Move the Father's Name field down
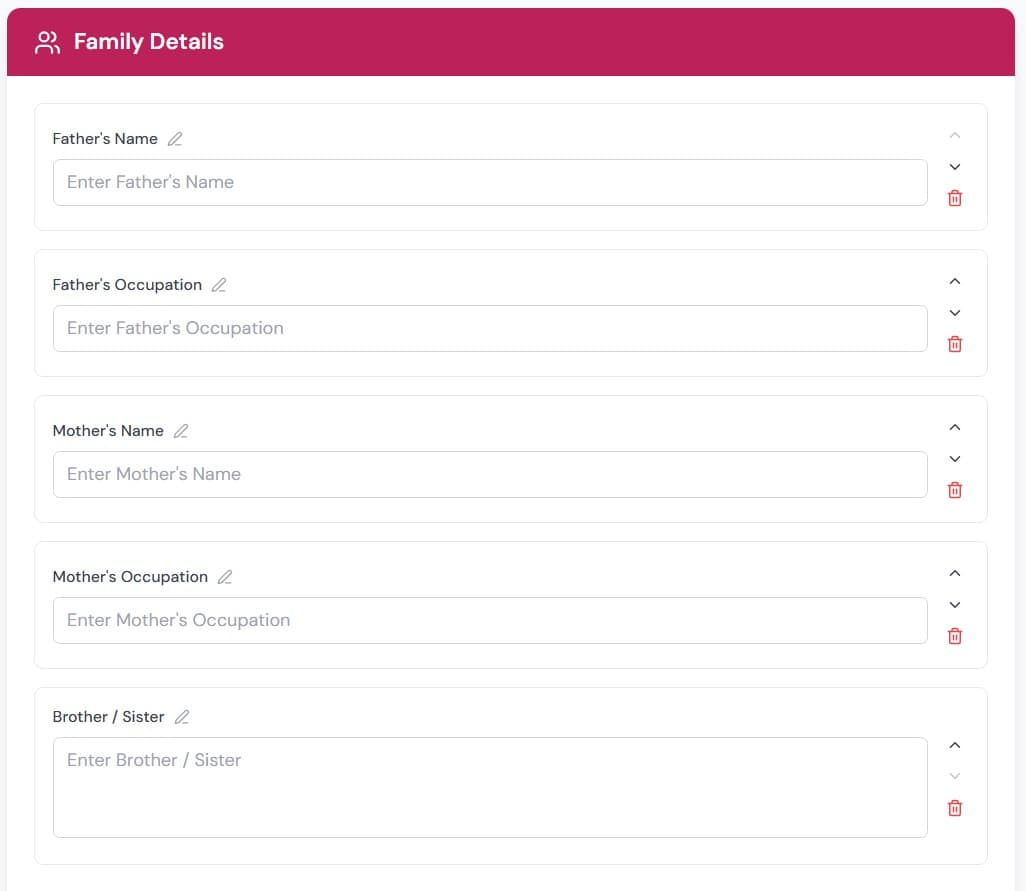1026x891 pixels. tap(955, 167)
